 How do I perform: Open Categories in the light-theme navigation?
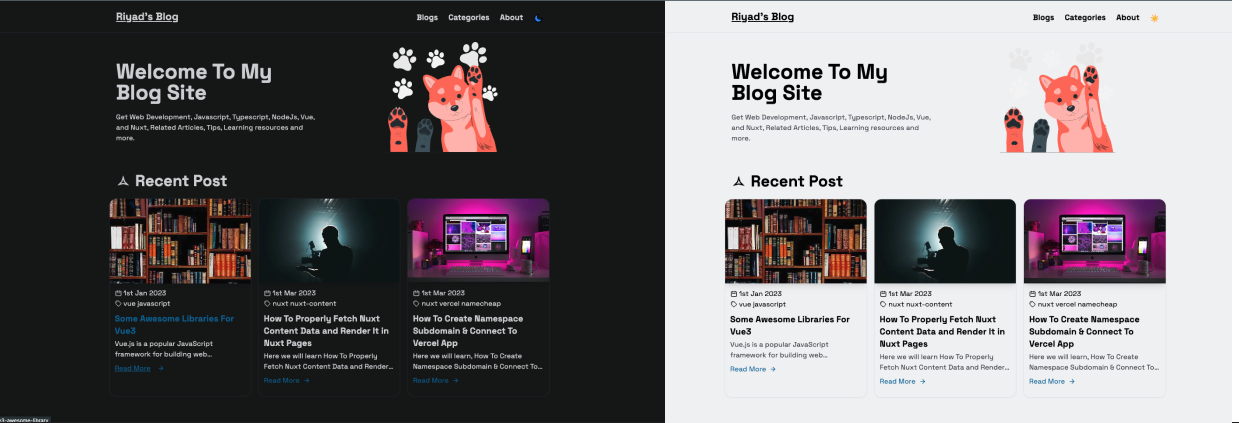coord(1085,17)
